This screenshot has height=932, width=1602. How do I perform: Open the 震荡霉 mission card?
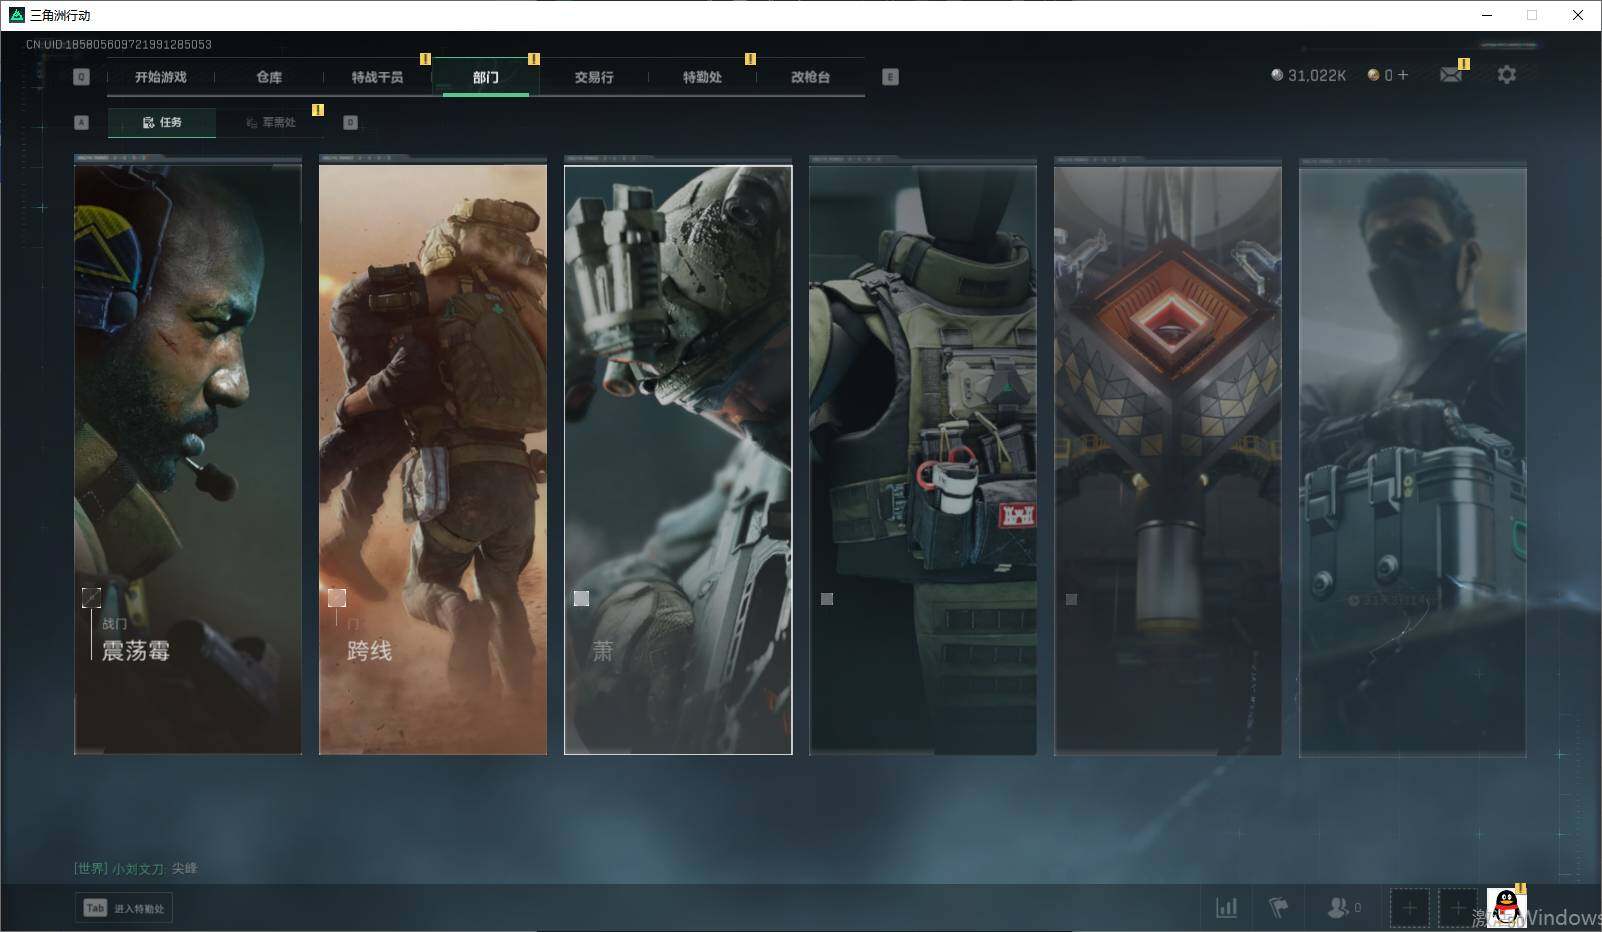pos(188,459)
